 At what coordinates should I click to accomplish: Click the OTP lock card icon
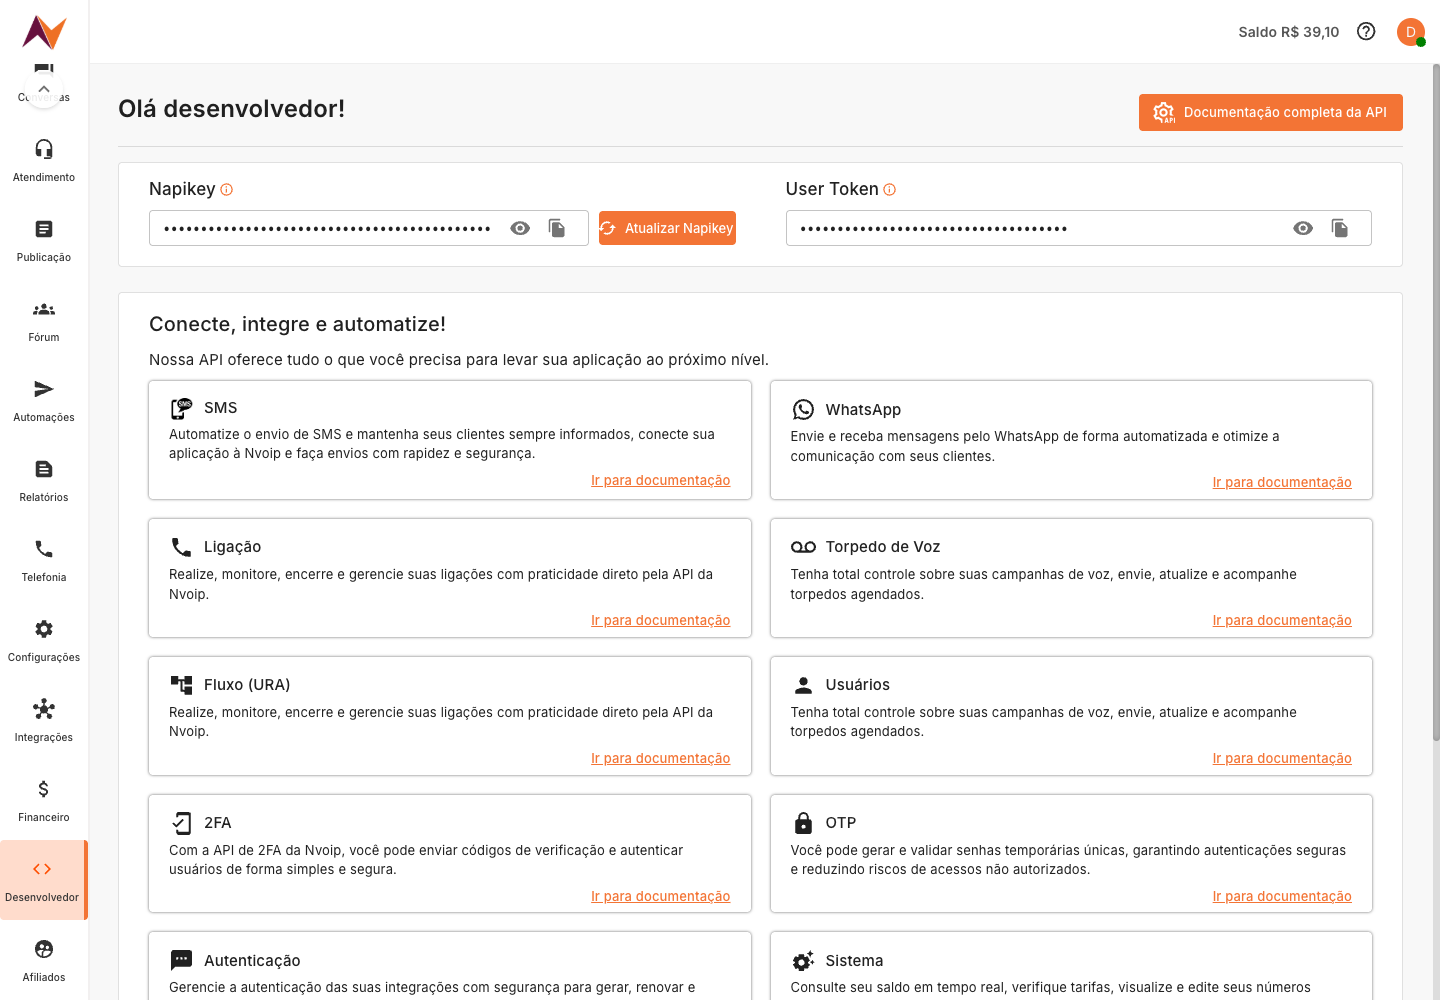tap(803, 823)
